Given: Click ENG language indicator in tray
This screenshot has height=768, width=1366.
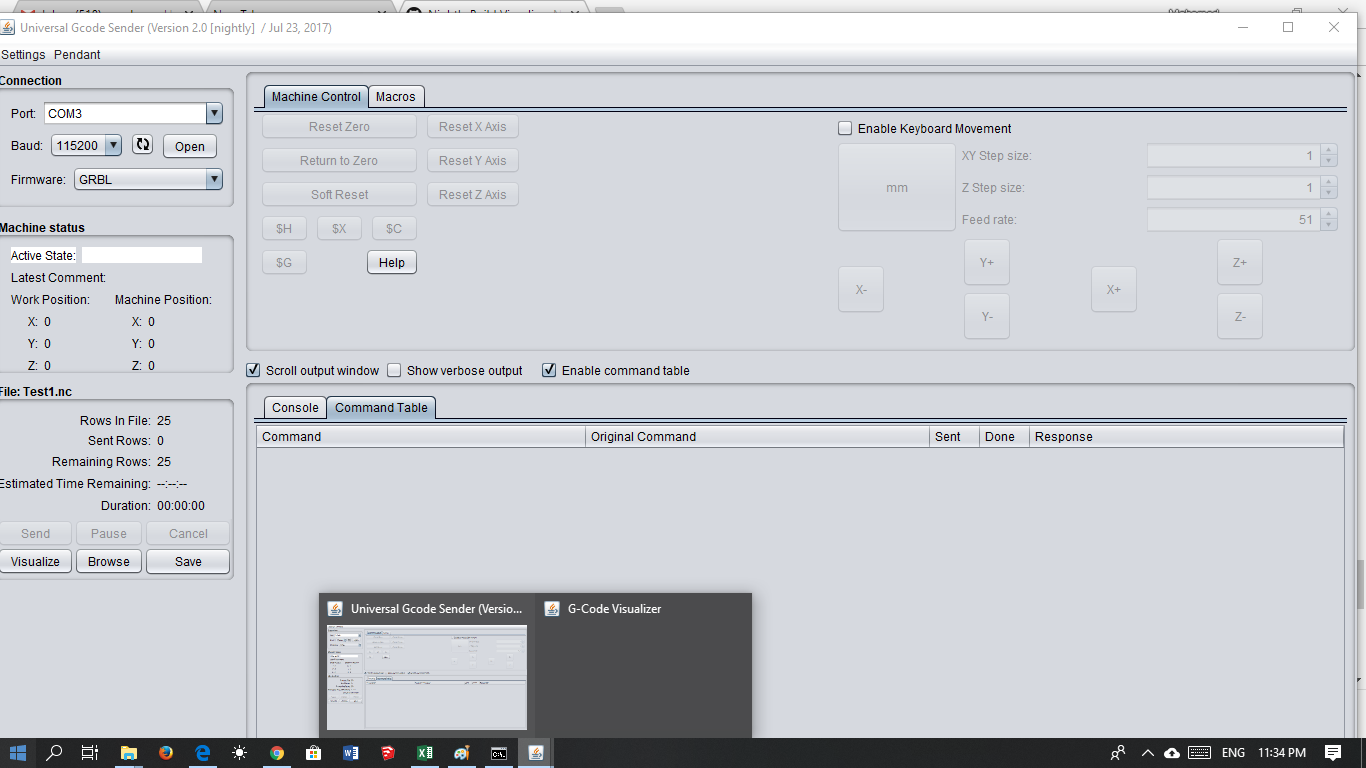Looking at the screenshot, I should coord(1233,753).
